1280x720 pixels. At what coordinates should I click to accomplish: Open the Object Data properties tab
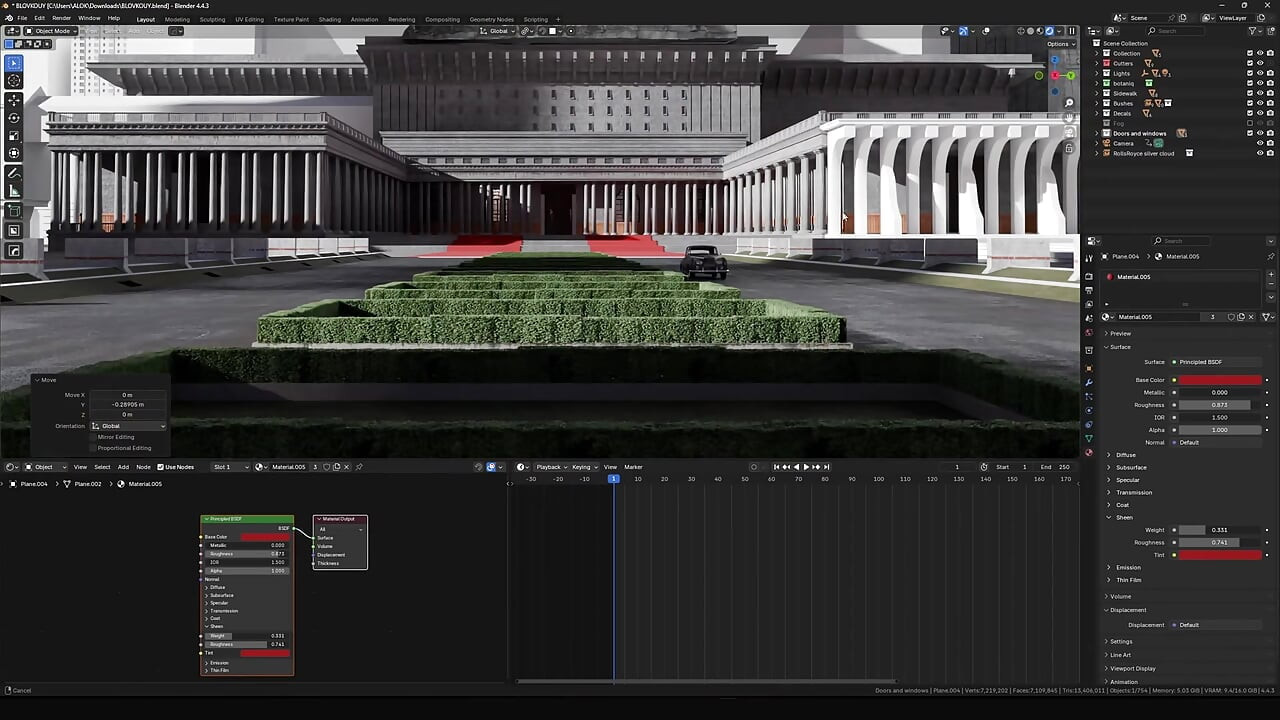[1089, 438]
